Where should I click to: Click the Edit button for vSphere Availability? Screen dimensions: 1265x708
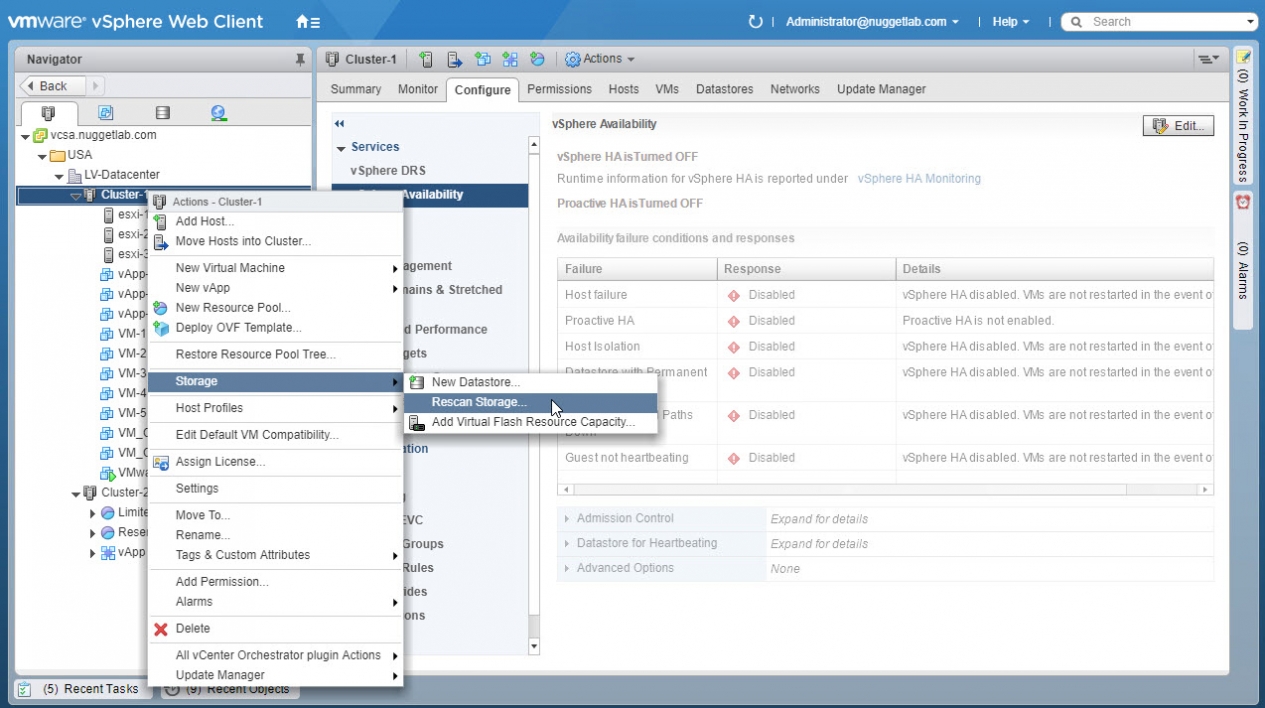[1178, 126]
